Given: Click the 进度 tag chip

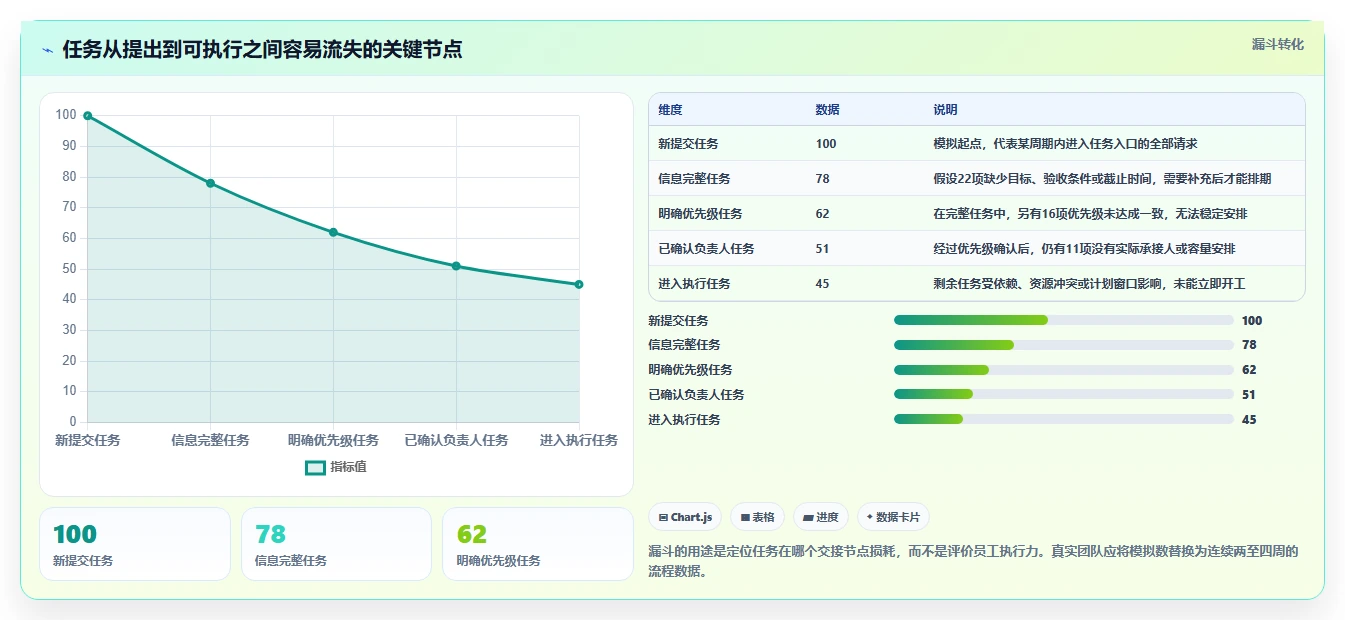Looking at the screenshot, I should click(821, 517).
